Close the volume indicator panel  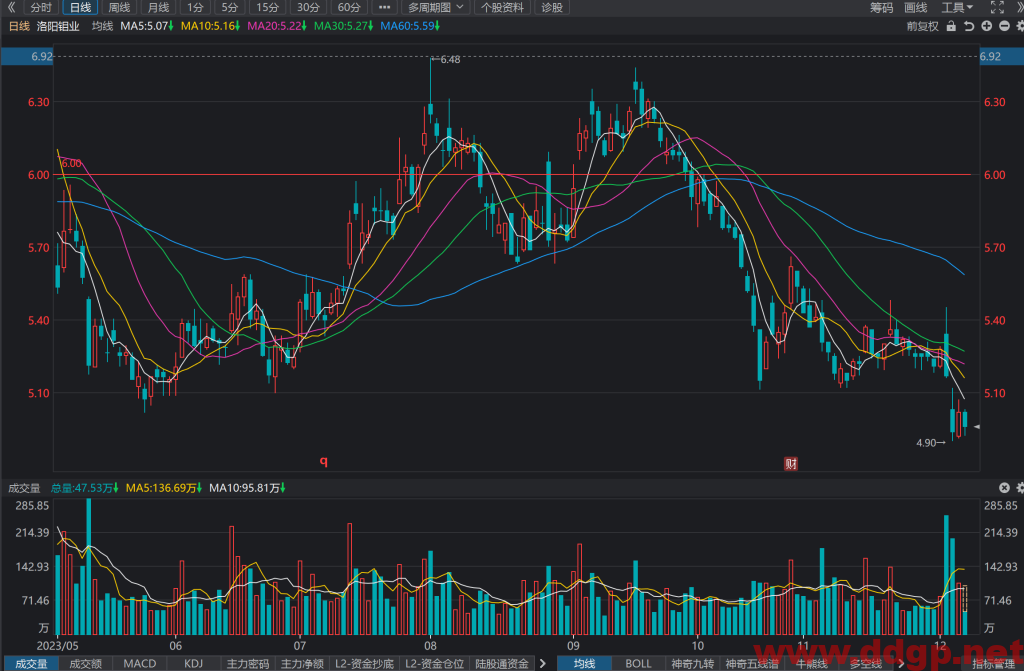pos(1004,487)
